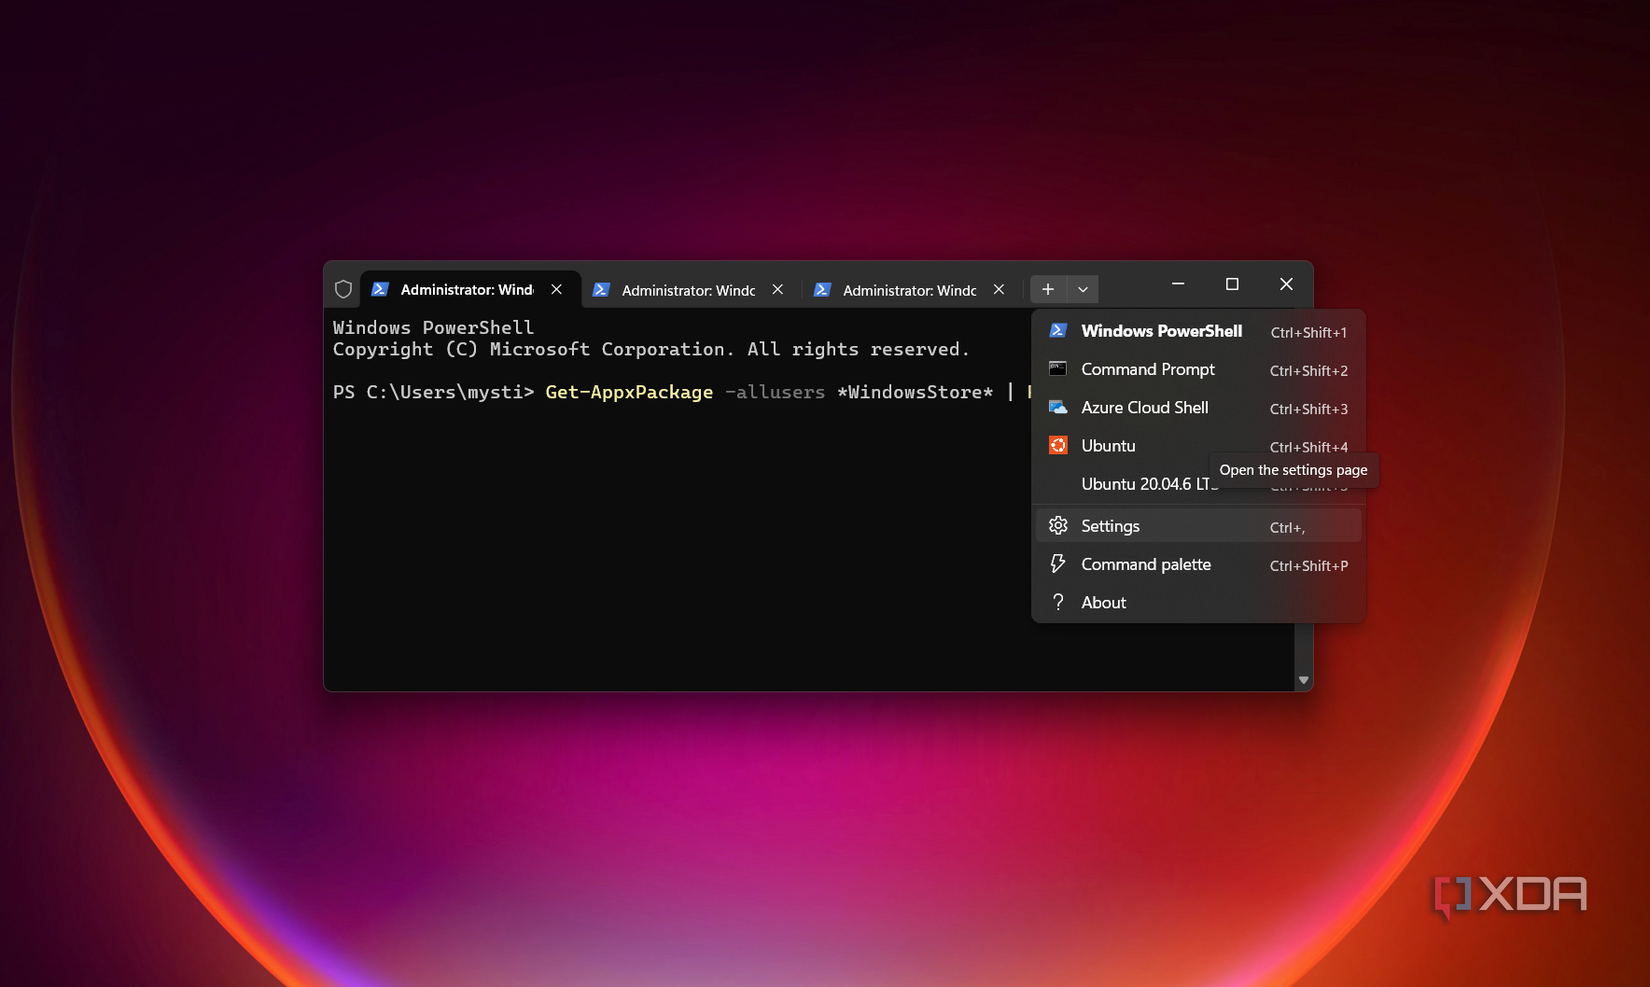This screenshot has width=1650, height=987.
Task: Click the Command palette lightning icon
Action: coord(1058,564)
